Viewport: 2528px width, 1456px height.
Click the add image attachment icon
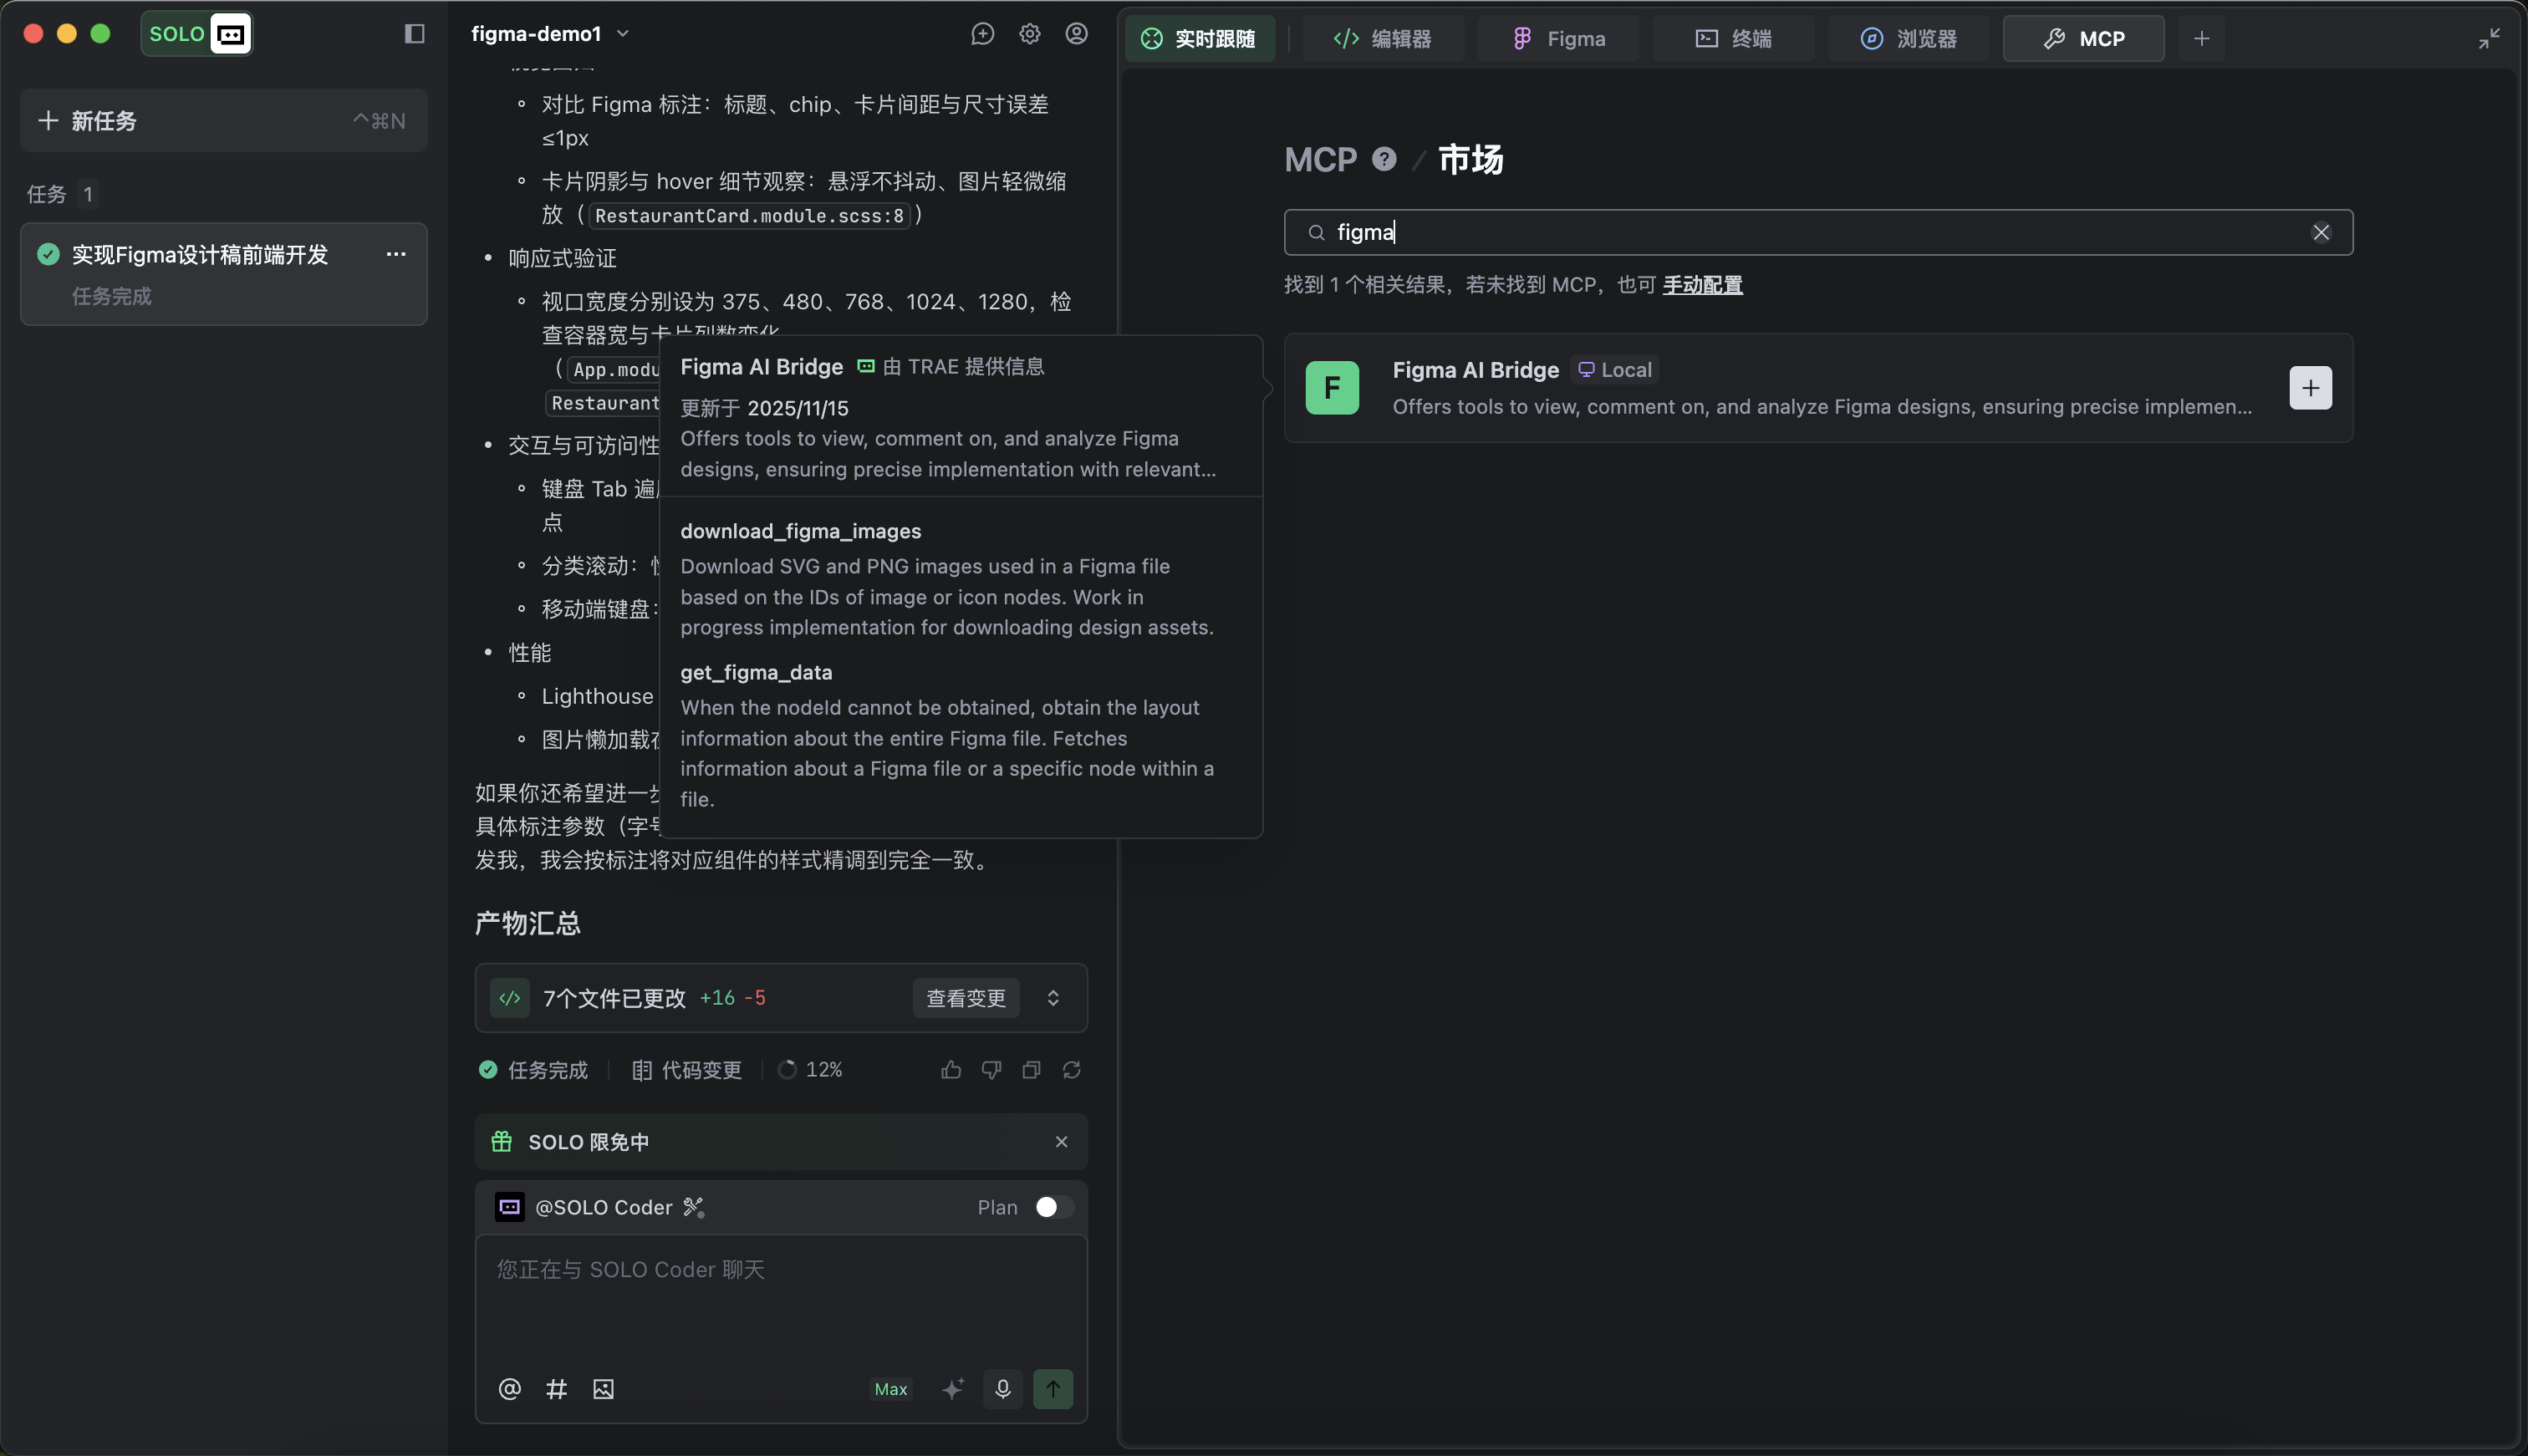click(603, 1388)
